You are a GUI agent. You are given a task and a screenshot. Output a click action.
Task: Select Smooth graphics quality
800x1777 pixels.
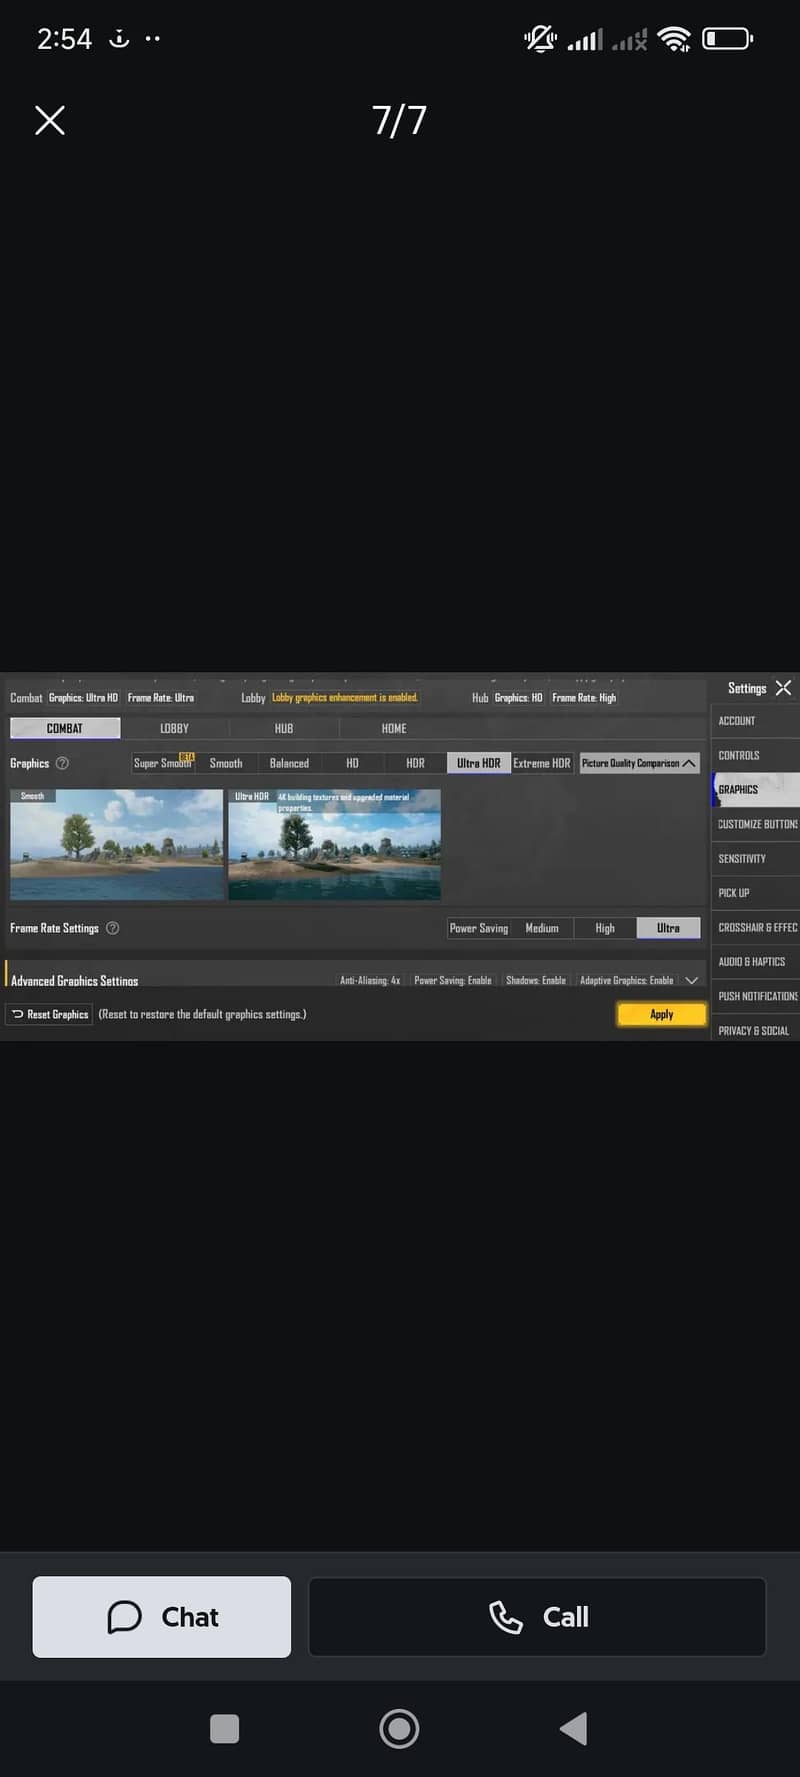(x=226, y=763)
